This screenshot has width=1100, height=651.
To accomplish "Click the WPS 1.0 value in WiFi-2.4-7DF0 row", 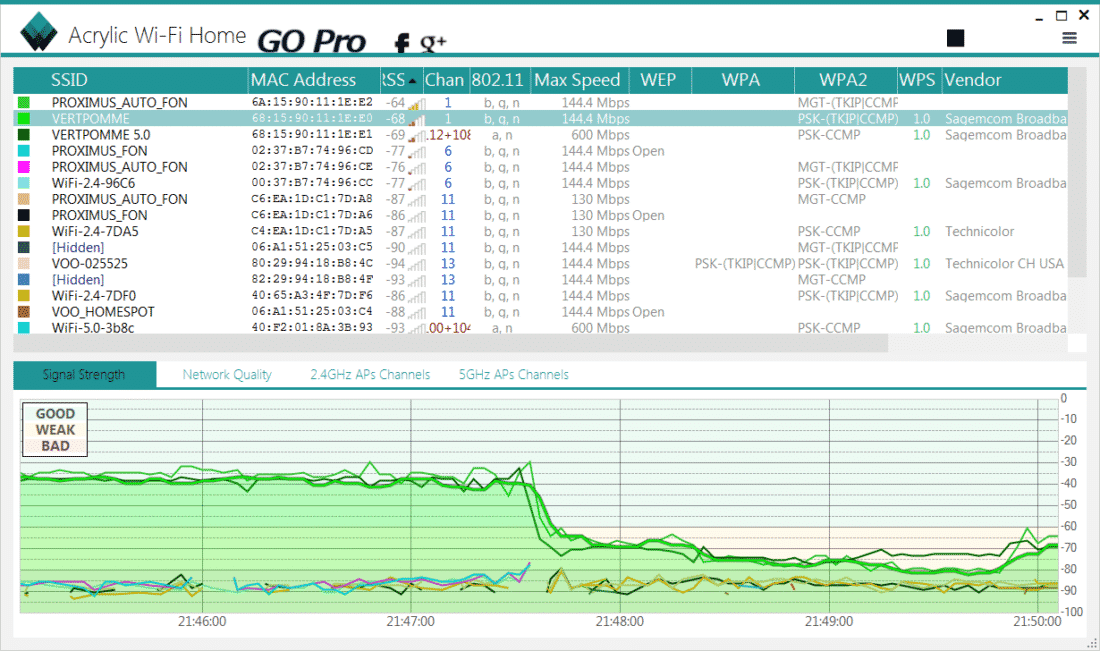I will (922, 296).
